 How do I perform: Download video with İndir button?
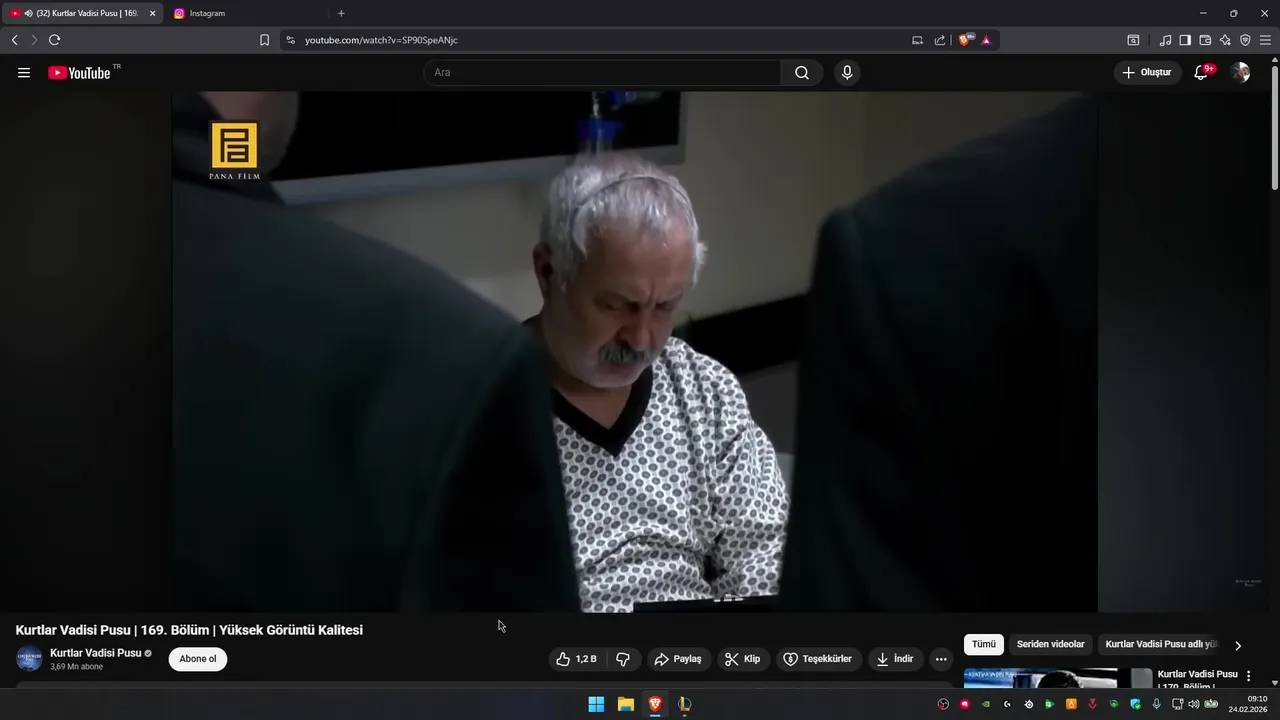pyautogui.click(x=895, y=659)
